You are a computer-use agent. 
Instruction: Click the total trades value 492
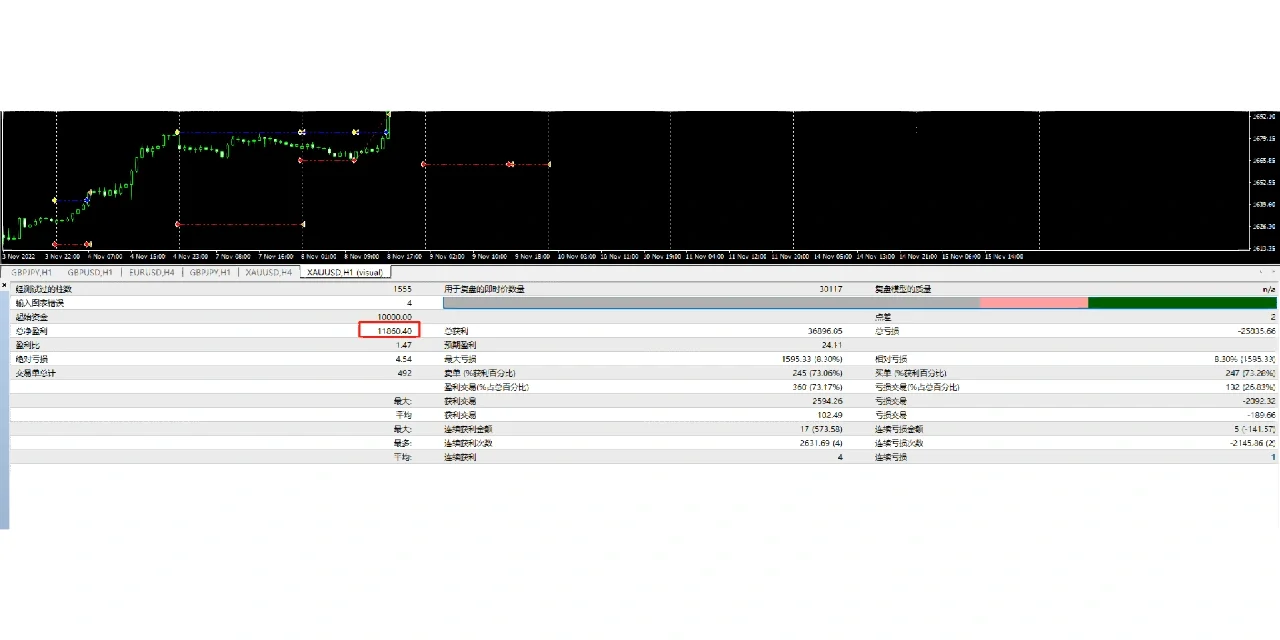coord(403,373)
